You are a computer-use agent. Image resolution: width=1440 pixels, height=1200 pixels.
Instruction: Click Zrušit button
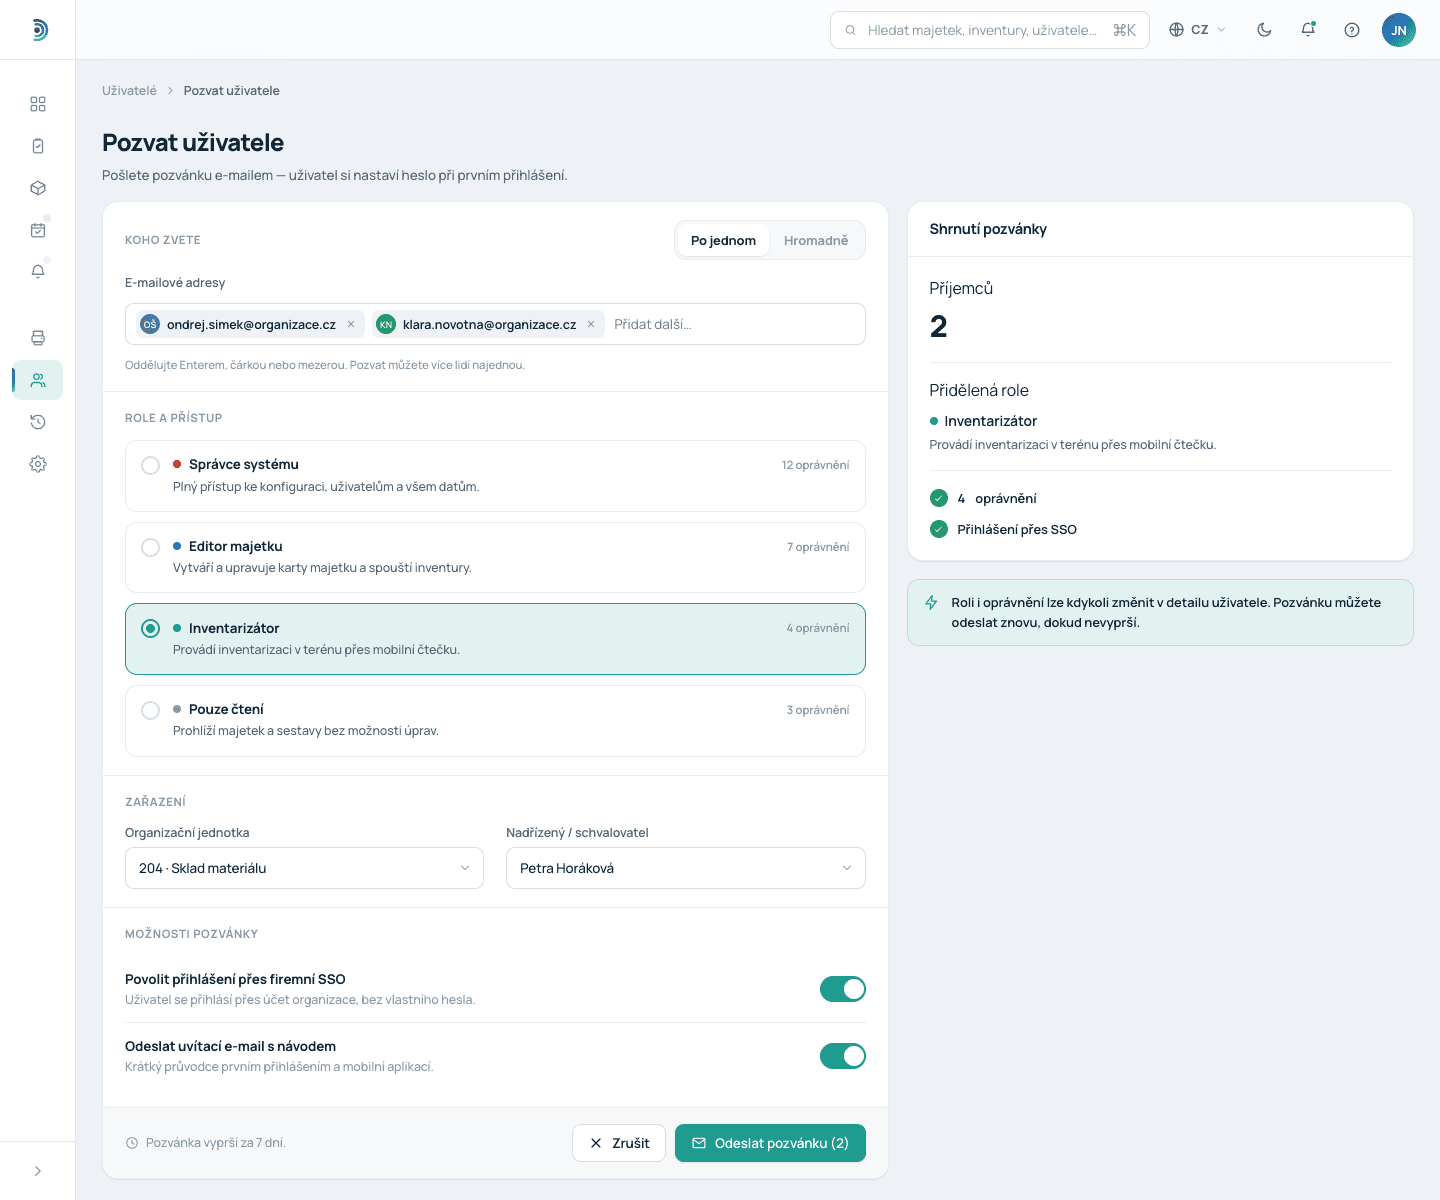pyautogui.click(x=619, y=1143)
